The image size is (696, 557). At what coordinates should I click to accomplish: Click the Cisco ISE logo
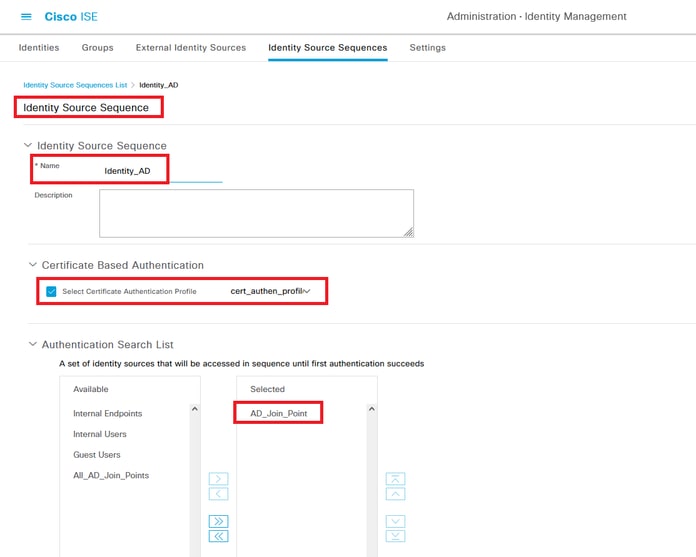71,17
